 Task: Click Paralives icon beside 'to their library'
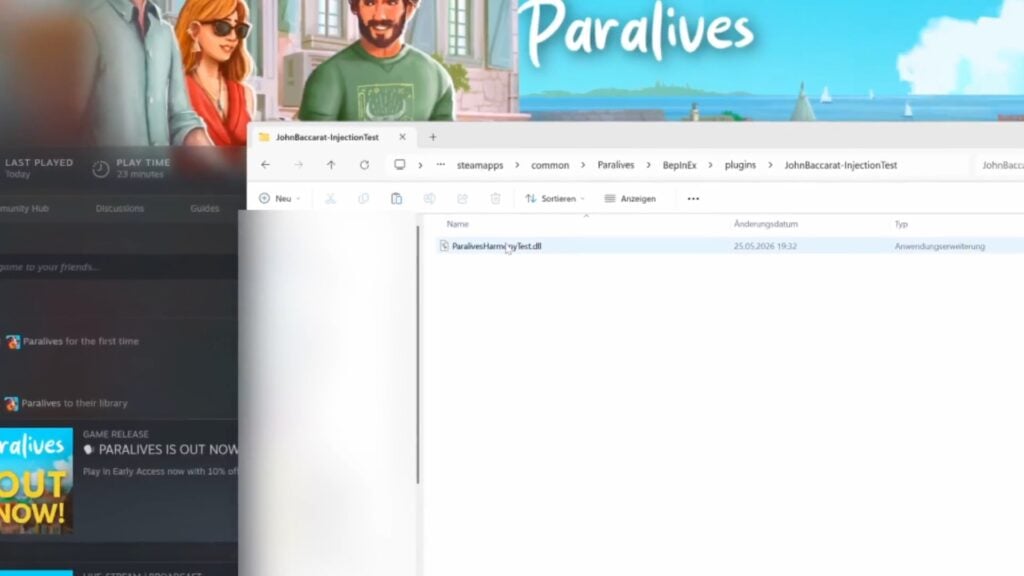(11, 404)
